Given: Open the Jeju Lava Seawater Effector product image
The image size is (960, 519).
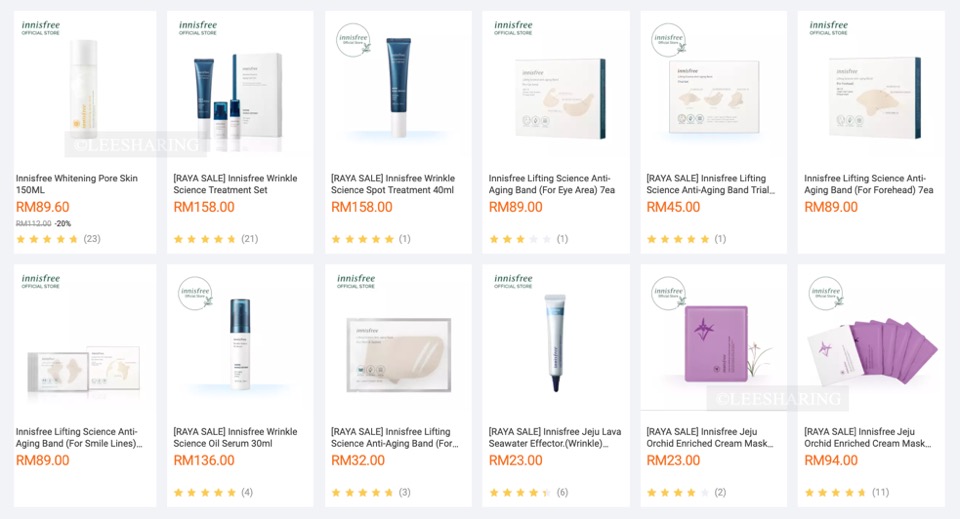Looking at the screenshot, I should (555, 343).
